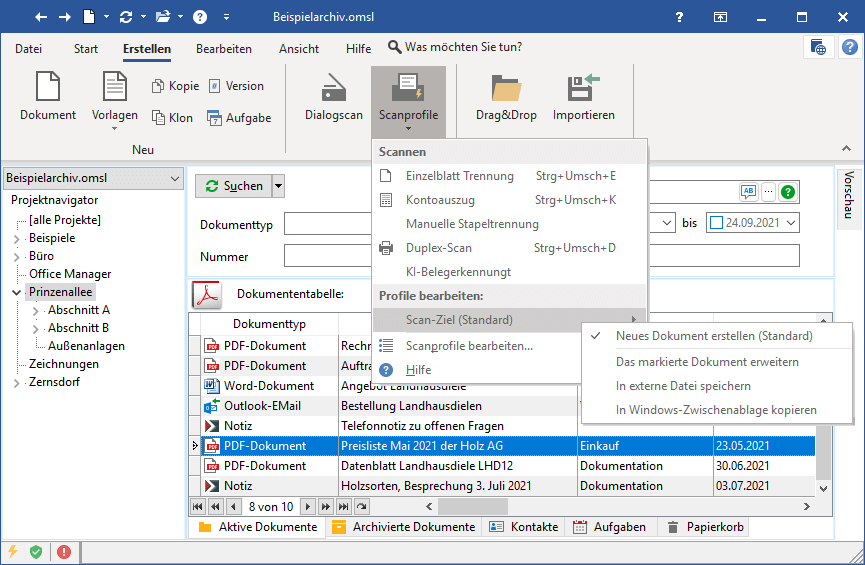Click the Importieren disk icon
Screen dimensions: 865x565
tap(583, 89)
